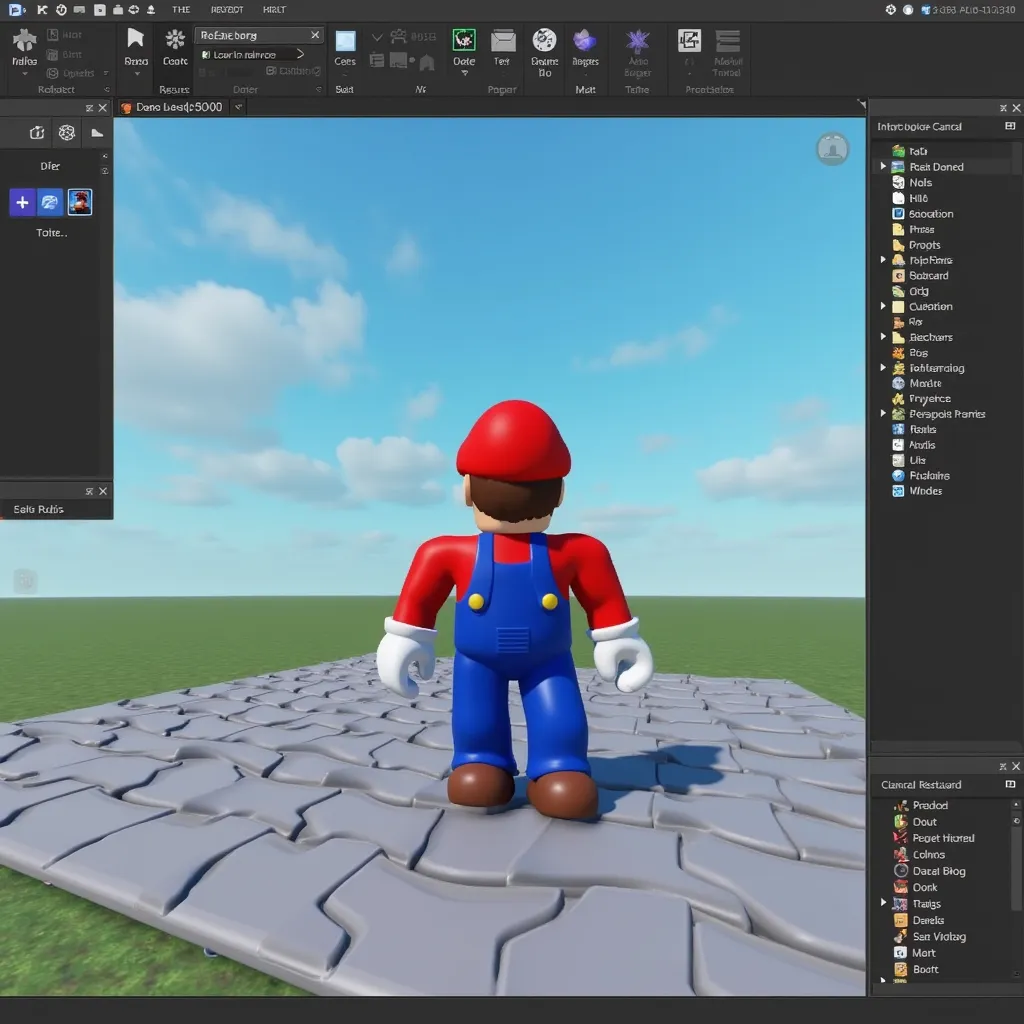Click the K icon in the title bar
Viewport: 1024px width, 1024px height.
pyautogui.click(x=42, y=10)
